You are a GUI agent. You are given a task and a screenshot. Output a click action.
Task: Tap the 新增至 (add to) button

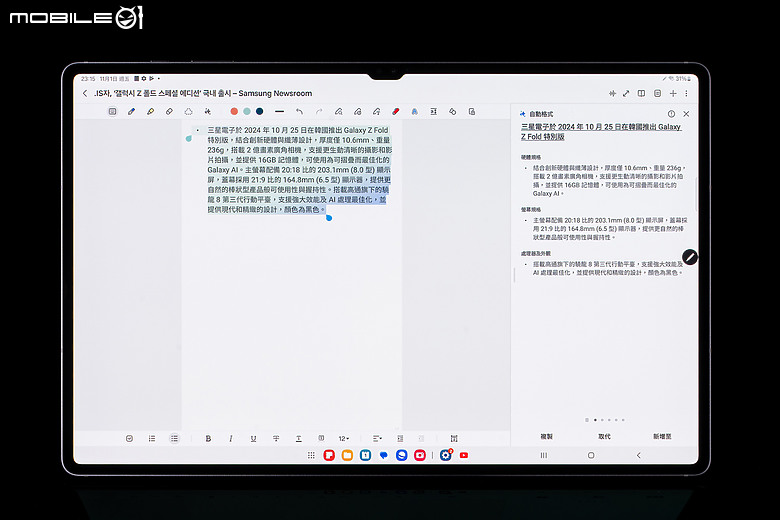[x=662, y=436]
